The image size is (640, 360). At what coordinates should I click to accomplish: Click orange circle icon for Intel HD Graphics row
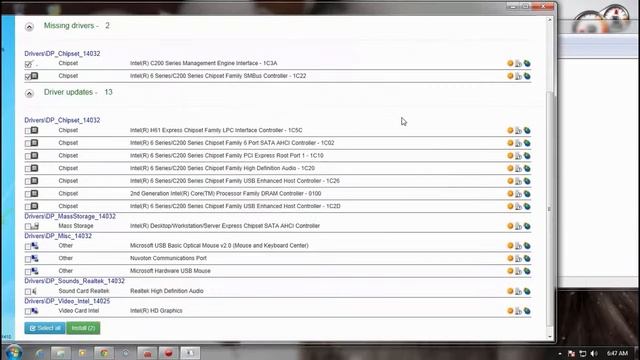tap(510, 311)
